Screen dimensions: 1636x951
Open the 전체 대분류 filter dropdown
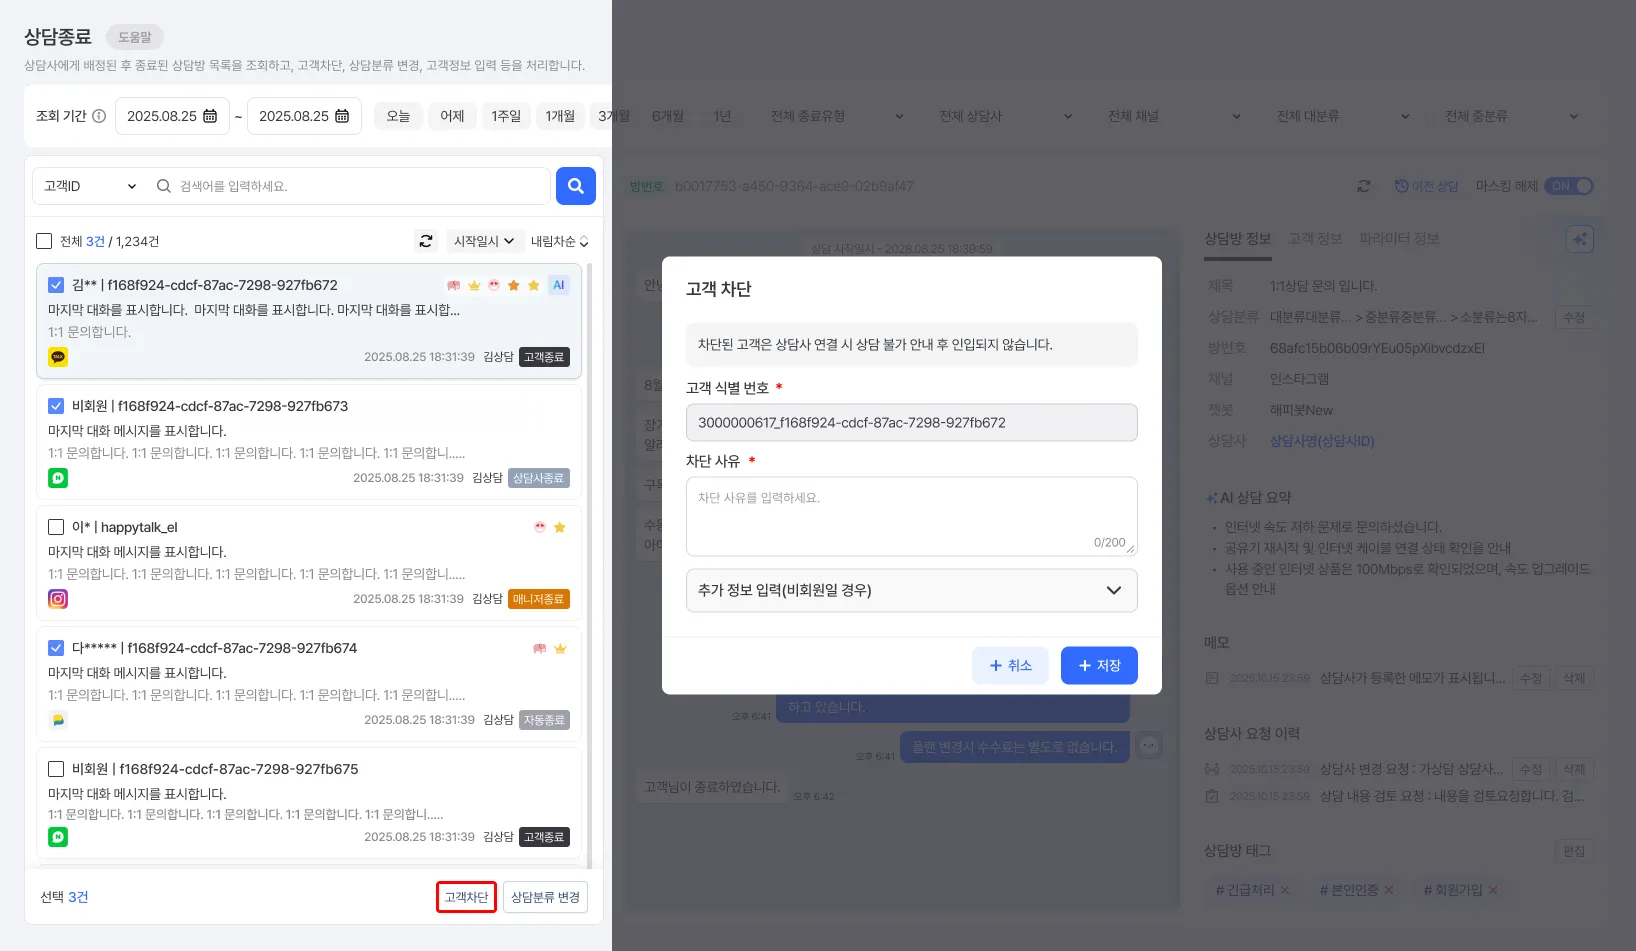click(1342, 116)
